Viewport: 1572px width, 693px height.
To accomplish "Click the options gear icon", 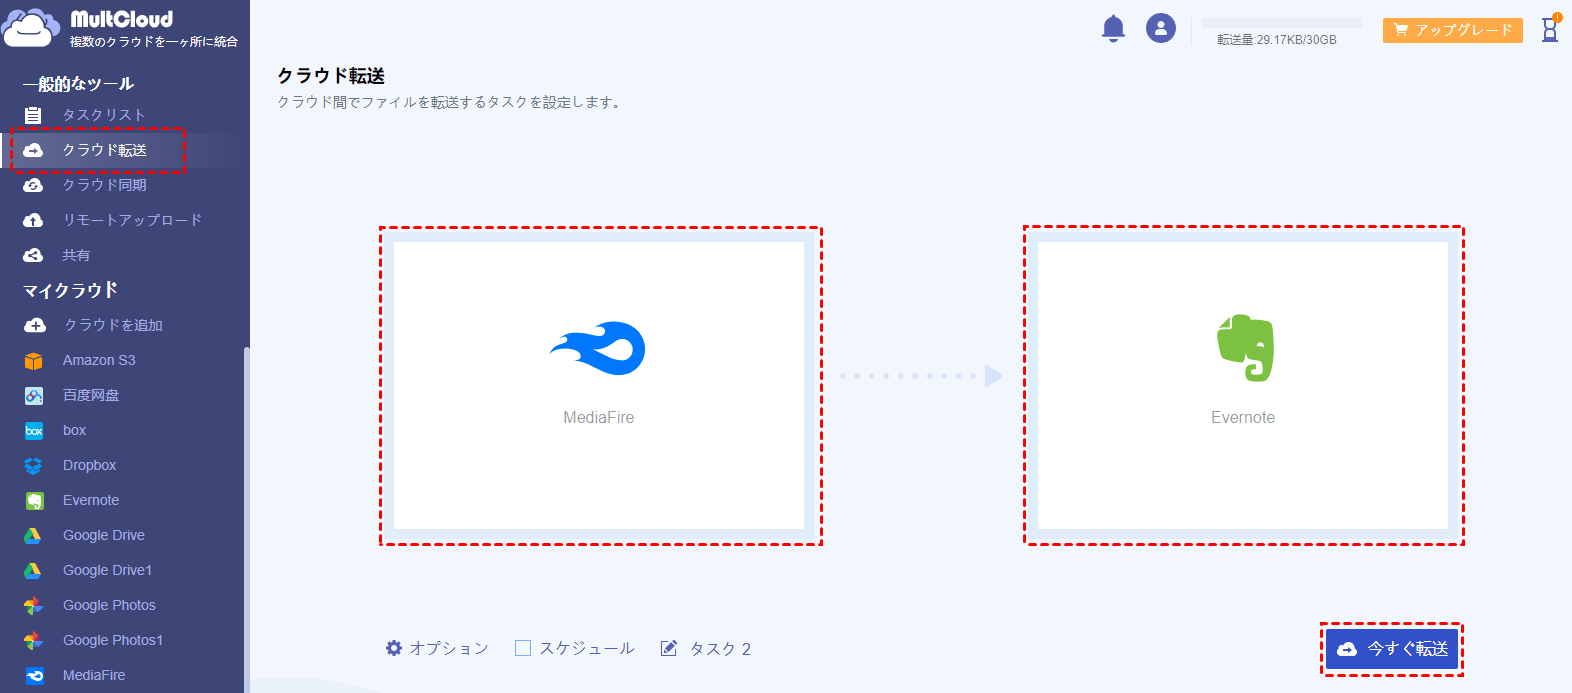I will [394, 648].
